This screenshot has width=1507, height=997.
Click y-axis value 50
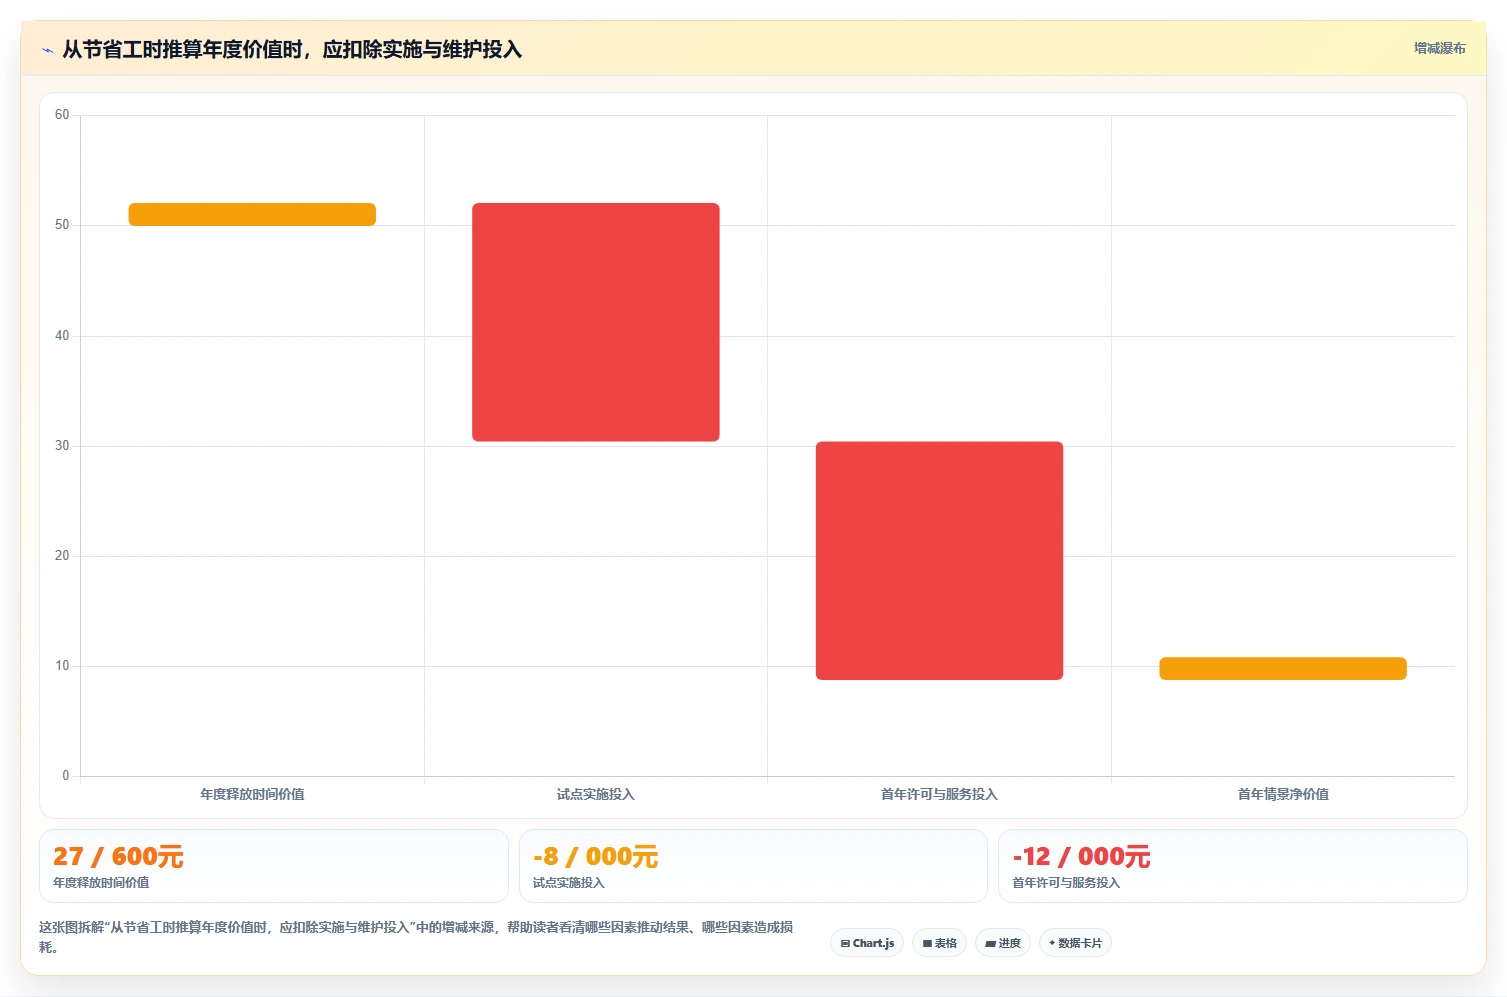coord(62,225)
